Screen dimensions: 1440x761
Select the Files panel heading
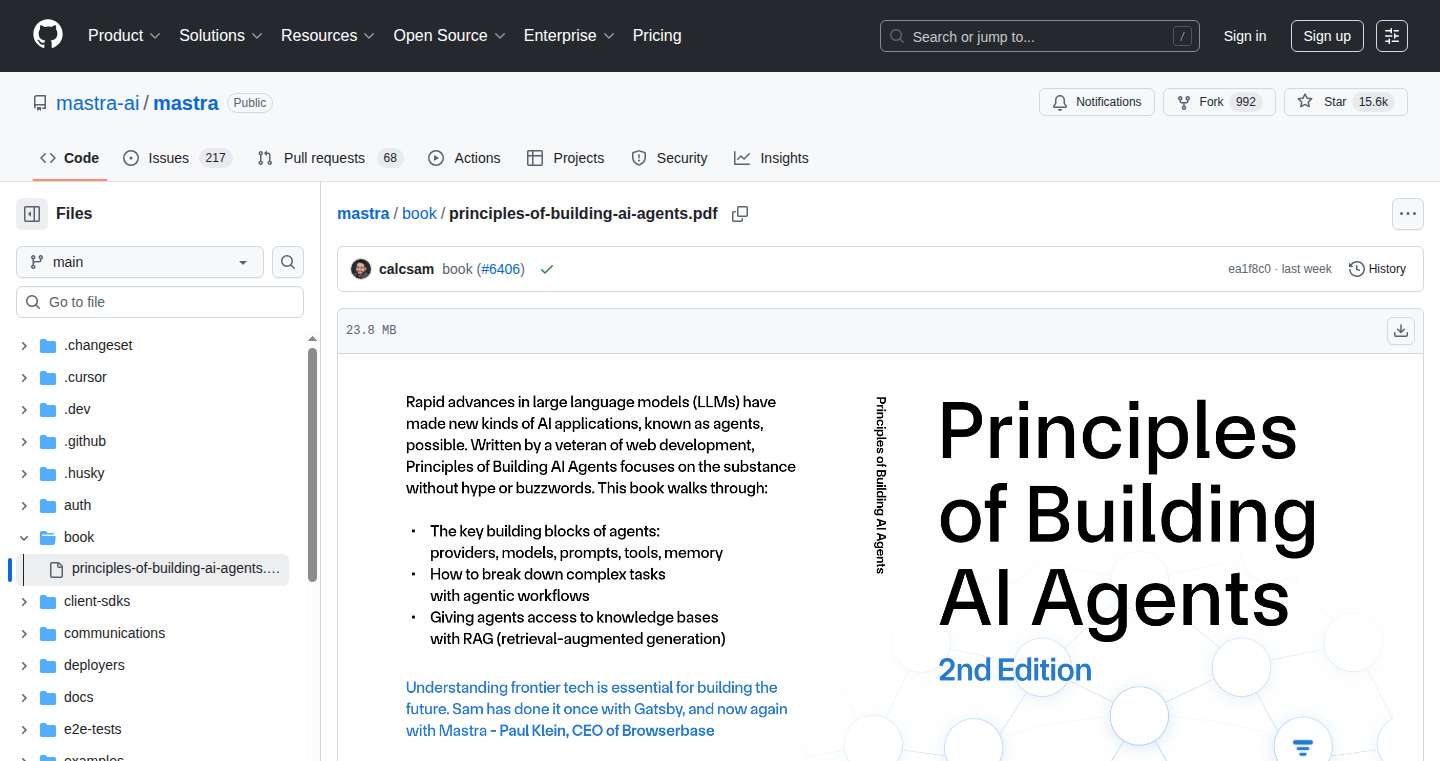[74, 213]
